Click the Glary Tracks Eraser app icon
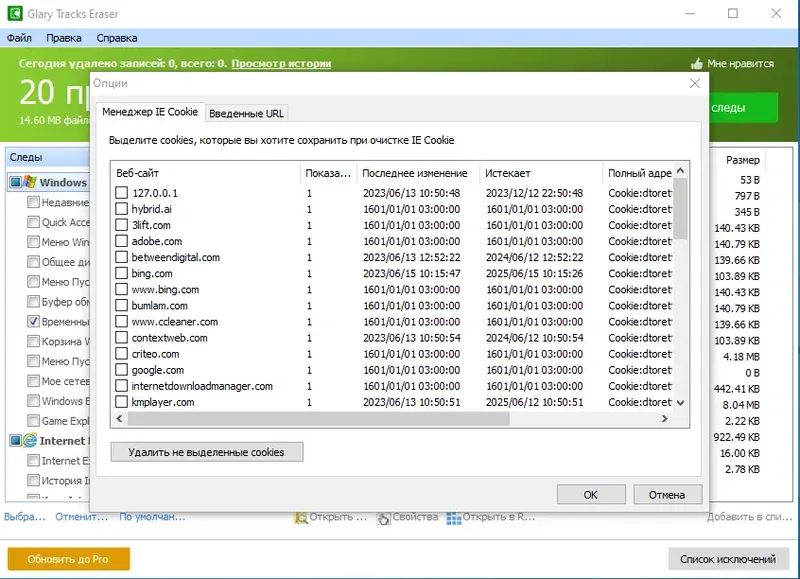The height and width of the screenshot is (579, 800). pos(15,13)
